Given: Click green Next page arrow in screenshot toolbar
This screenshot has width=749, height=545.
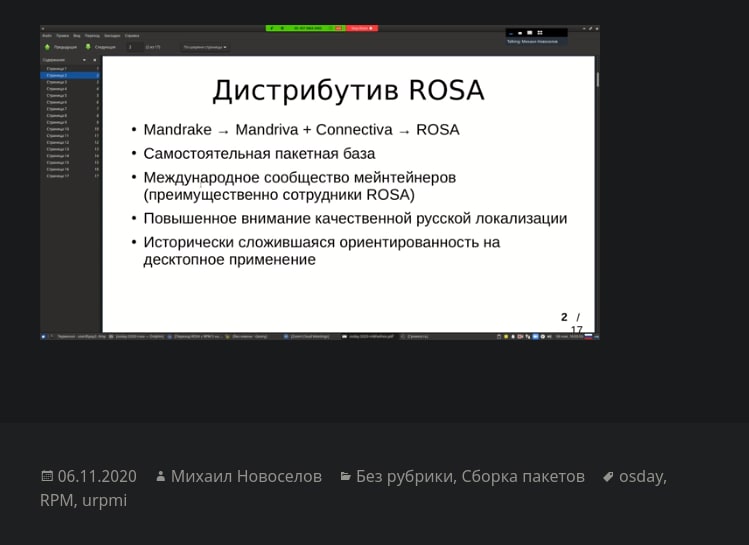Looking at the screenshot, I should coord(88,47).
